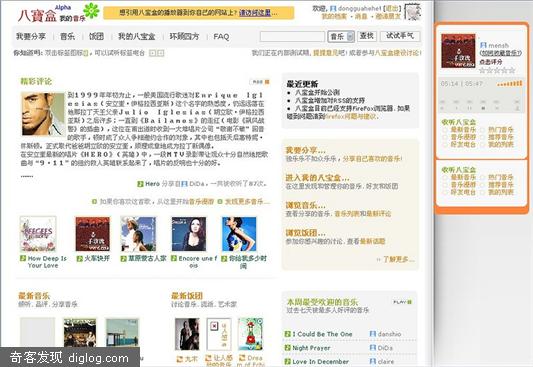Click the note icon before 你给我多少时间
Screen dimensions: 533x367
point(224,259)
